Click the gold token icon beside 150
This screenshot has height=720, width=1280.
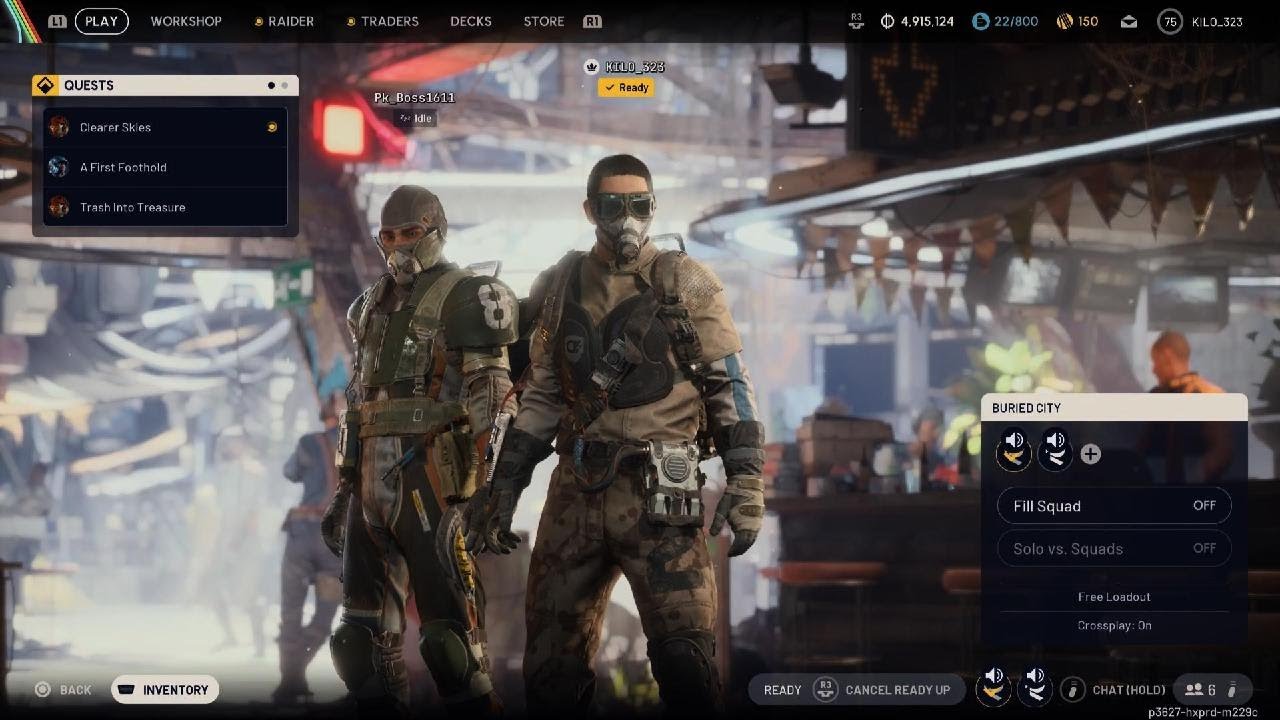coord(1064,21)
